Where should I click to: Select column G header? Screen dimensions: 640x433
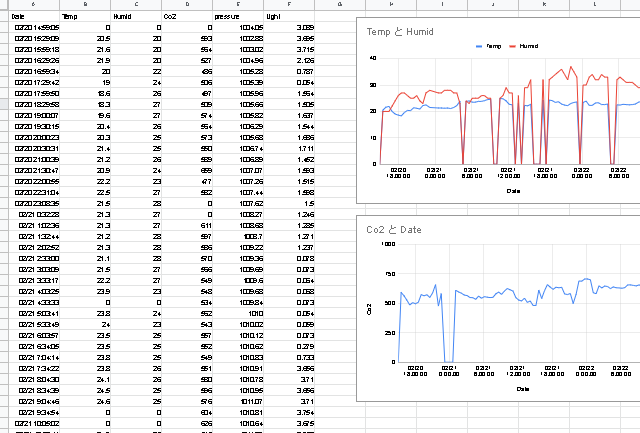tap(340, 5)
